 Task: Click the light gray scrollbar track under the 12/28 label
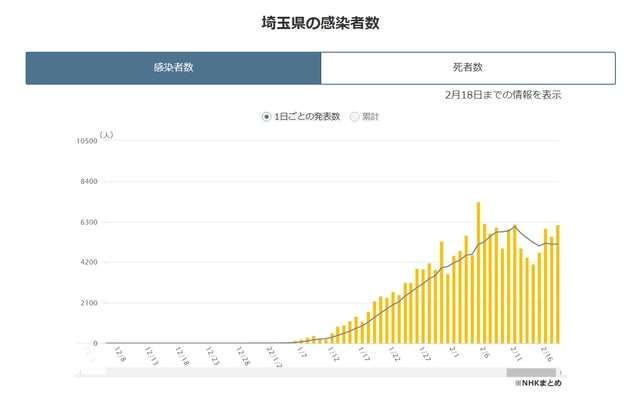(x=243, y=372)
